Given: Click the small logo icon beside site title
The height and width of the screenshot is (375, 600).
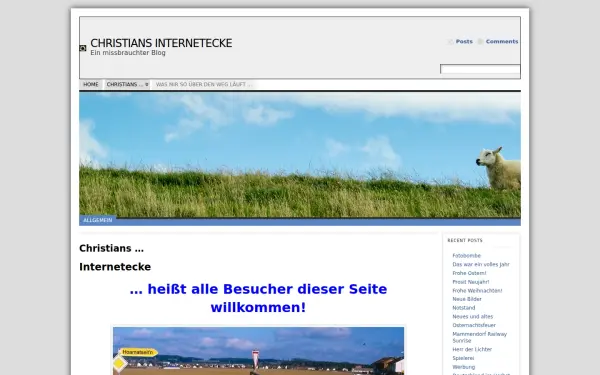Looking at the screenshot, I should pos(83,48).
